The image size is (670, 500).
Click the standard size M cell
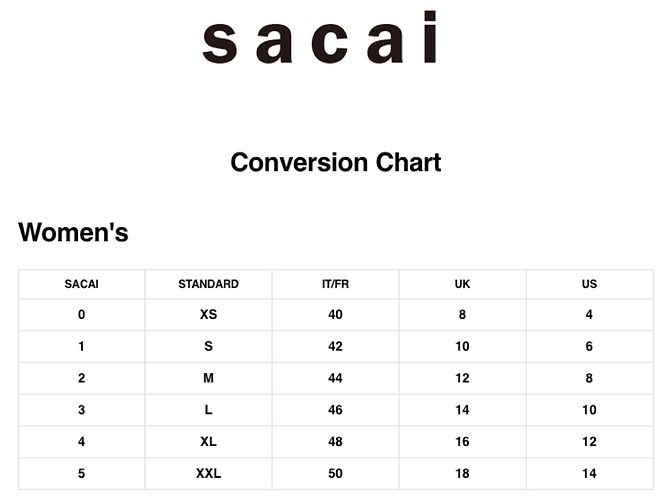tap(208, 378)
